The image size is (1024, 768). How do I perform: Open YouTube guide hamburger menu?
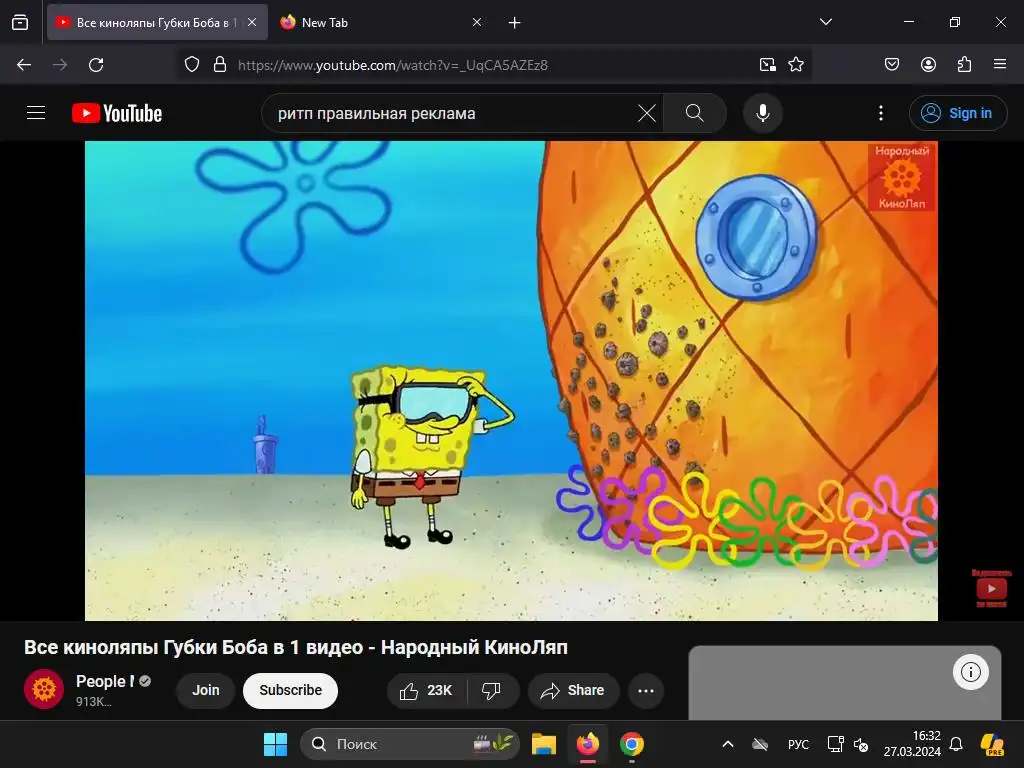pos(36,113)
